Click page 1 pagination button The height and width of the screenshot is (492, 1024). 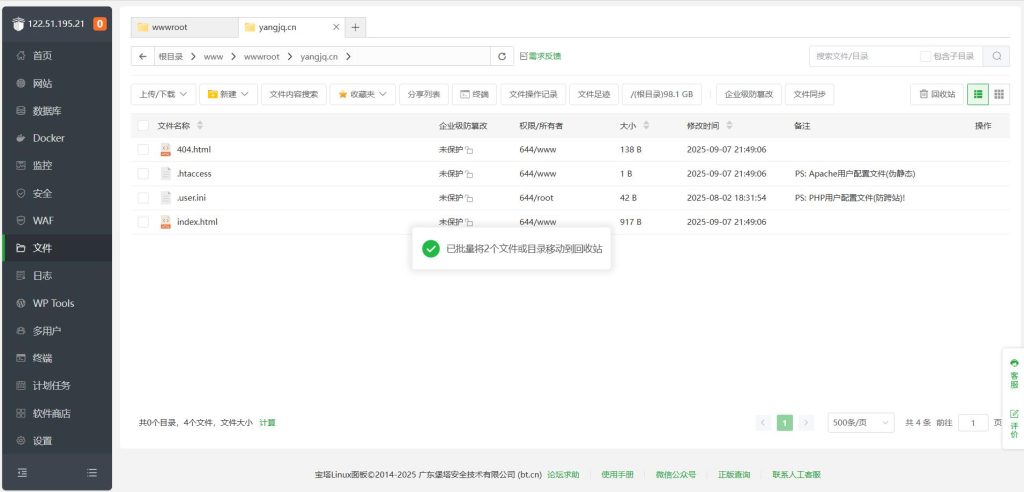point(785,423)
